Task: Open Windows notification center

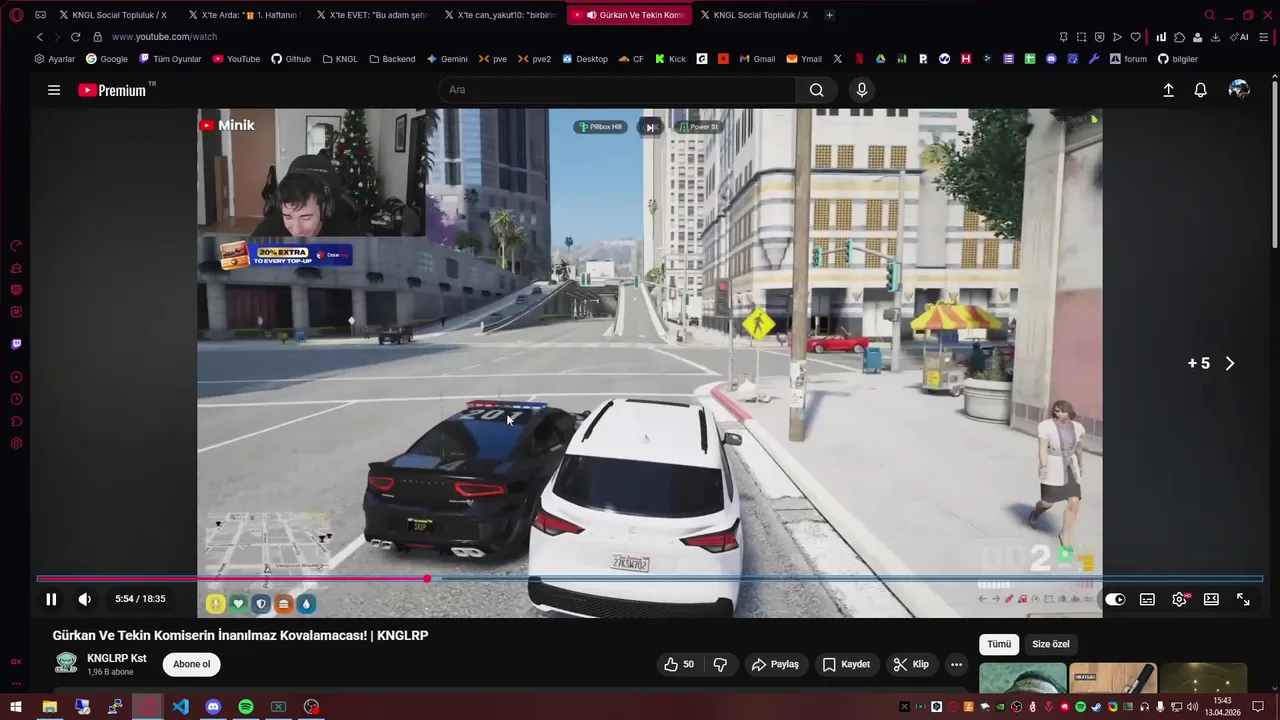Action: coord(1258,707)
